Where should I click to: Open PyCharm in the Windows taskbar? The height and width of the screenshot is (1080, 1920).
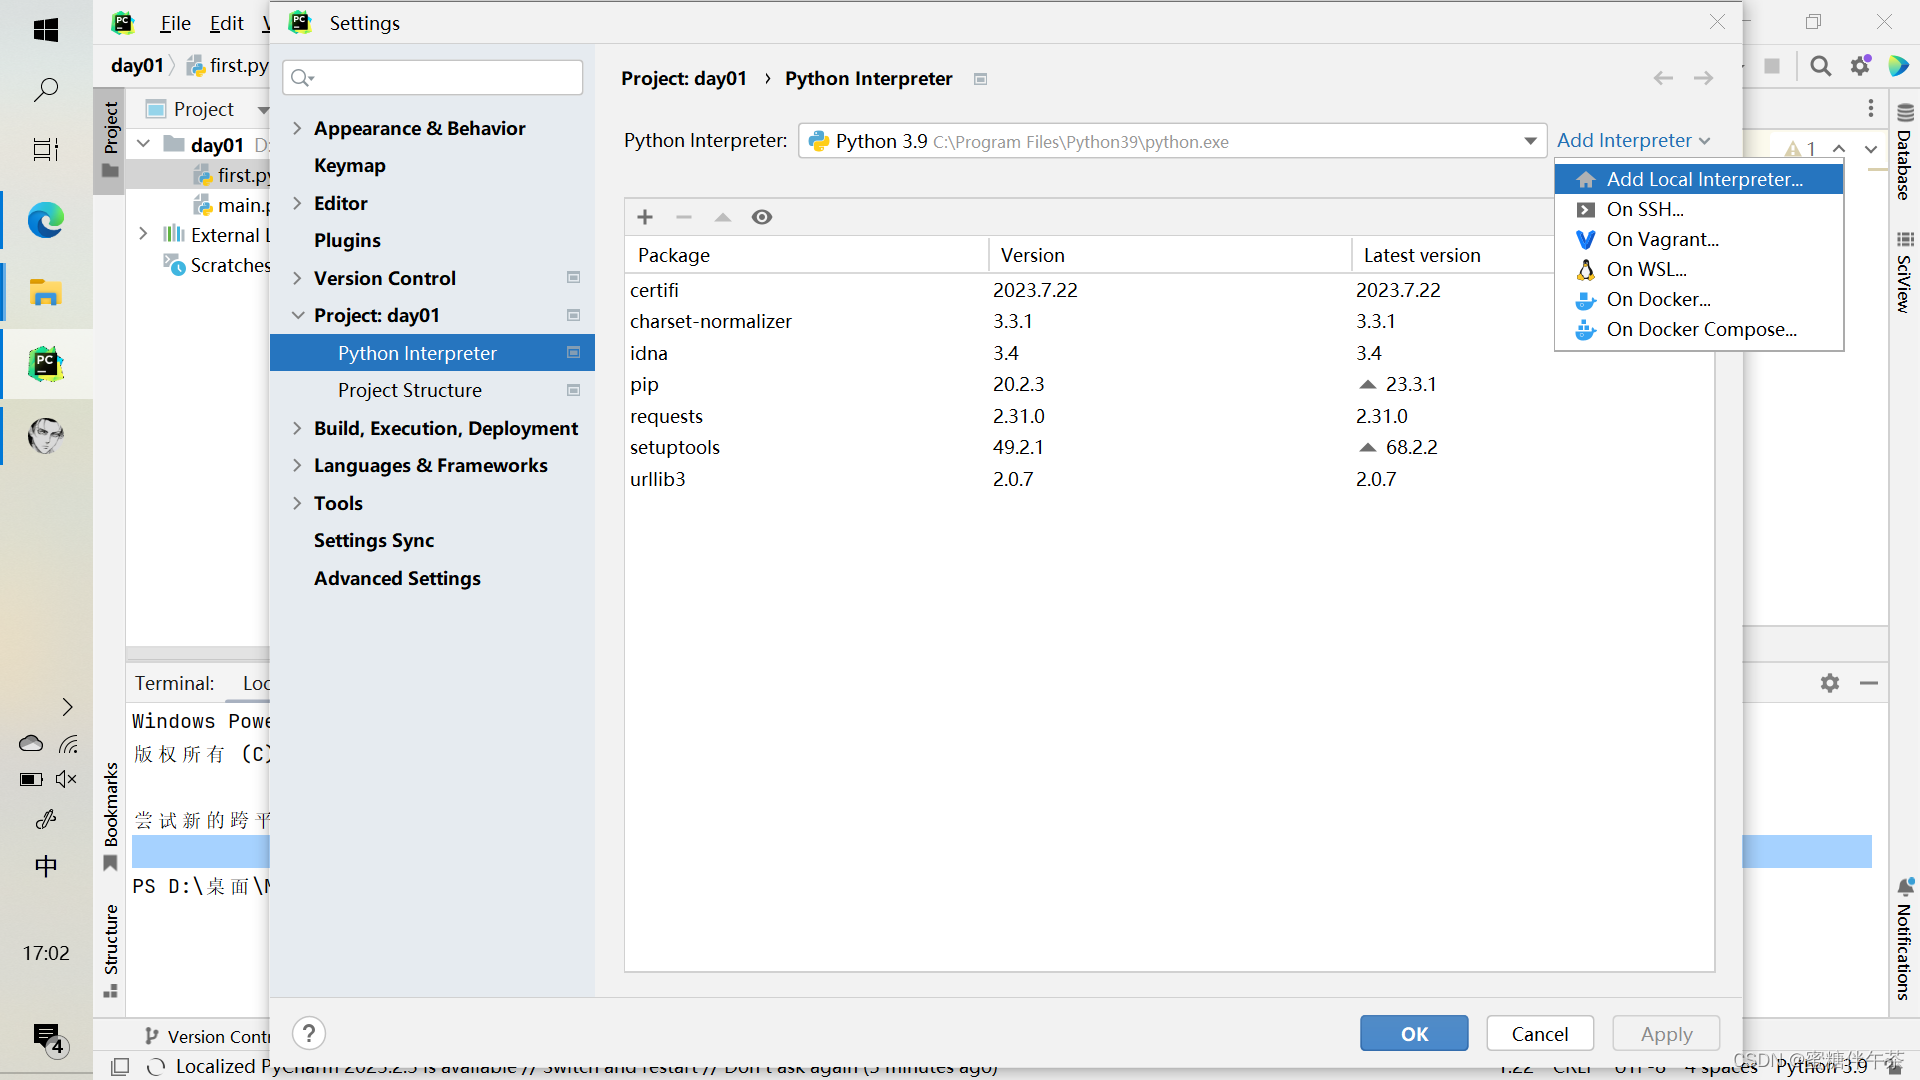pos(46,364)
